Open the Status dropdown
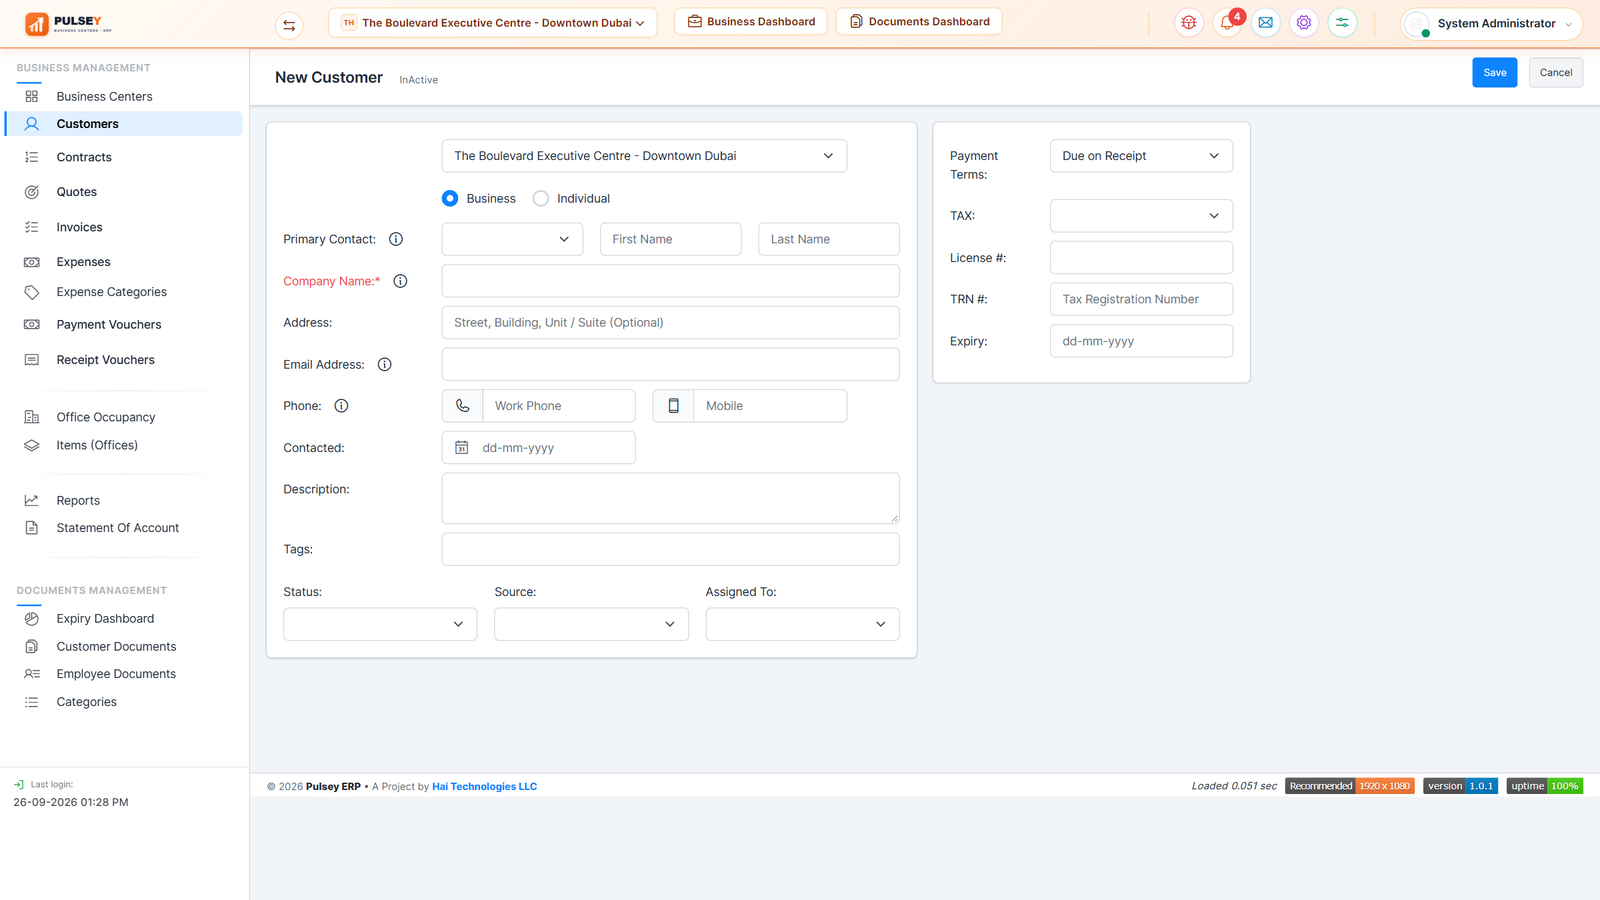The height and width of the screenshot is (900, 1600). click(x=380, y=624)
